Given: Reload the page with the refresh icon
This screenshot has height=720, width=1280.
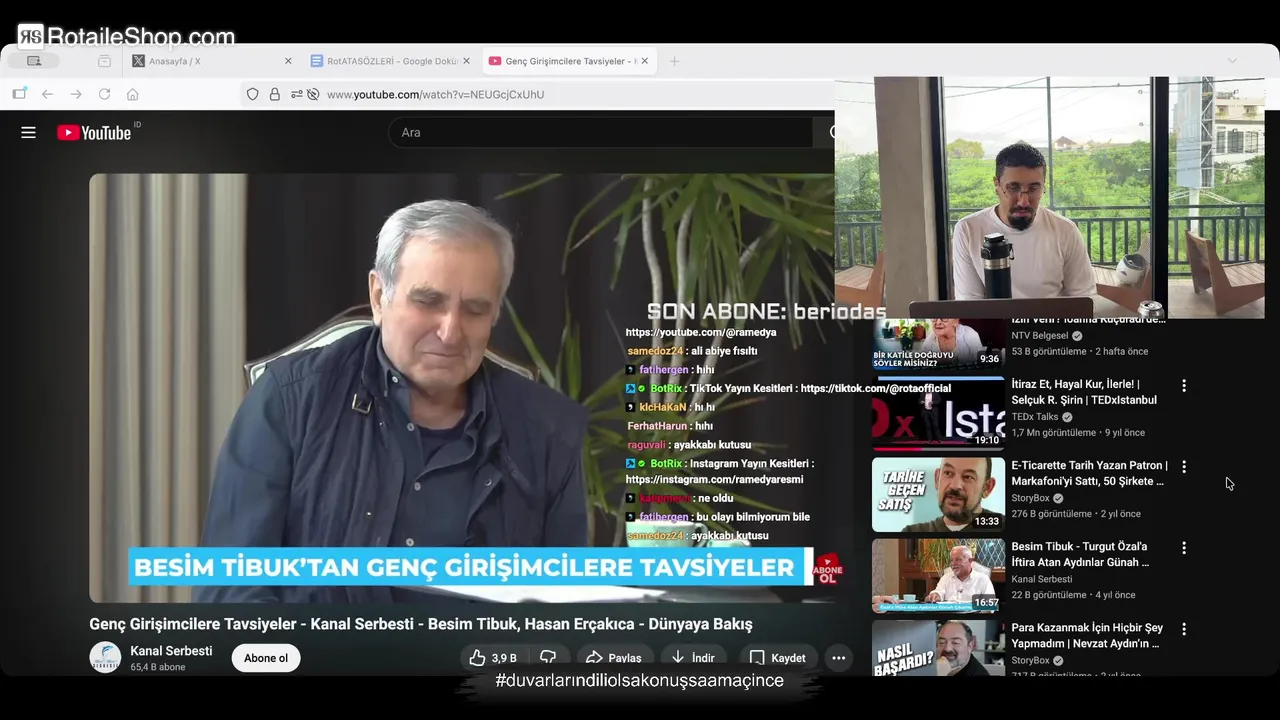Looking at the screenshot, I should tap(104, 94).
